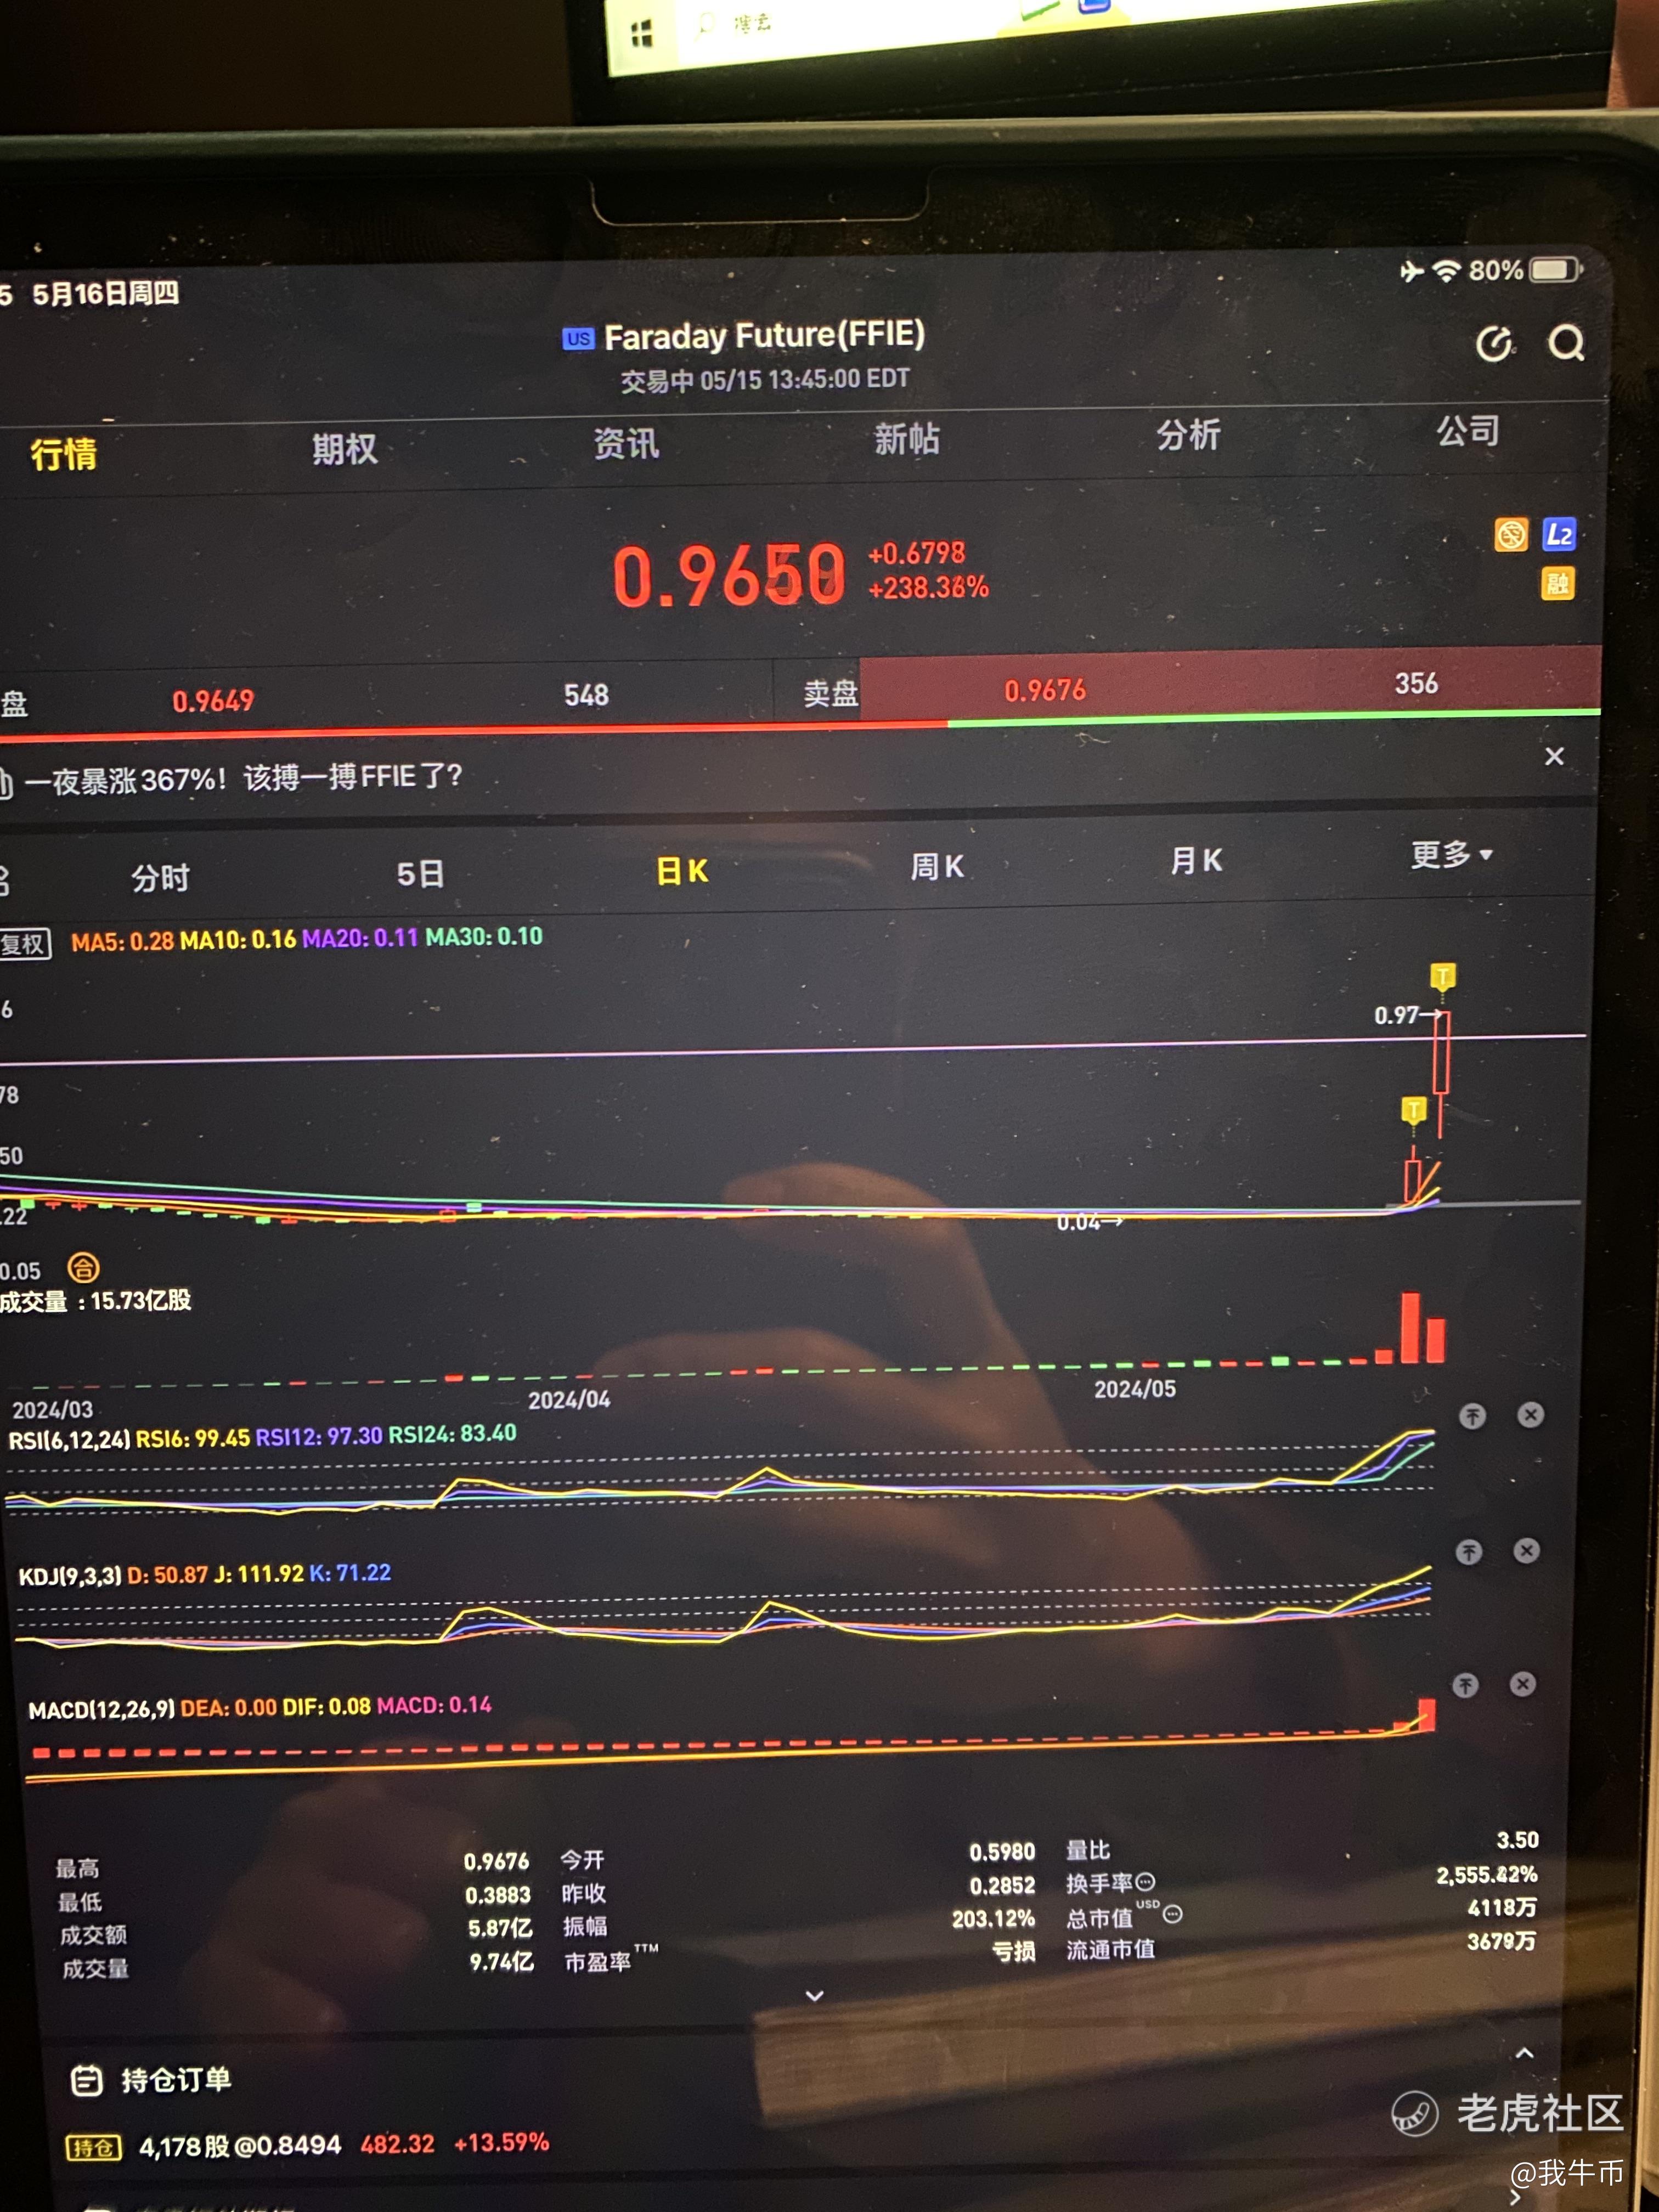Tap the yellow 融 margin badge
1659x2212 pixels.
coord(1557,583)
